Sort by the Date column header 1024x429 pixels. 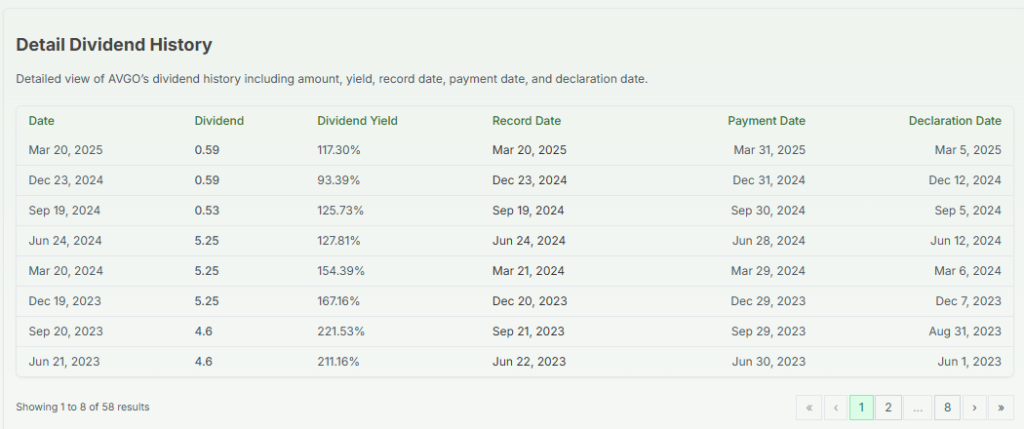coord(42,121)
